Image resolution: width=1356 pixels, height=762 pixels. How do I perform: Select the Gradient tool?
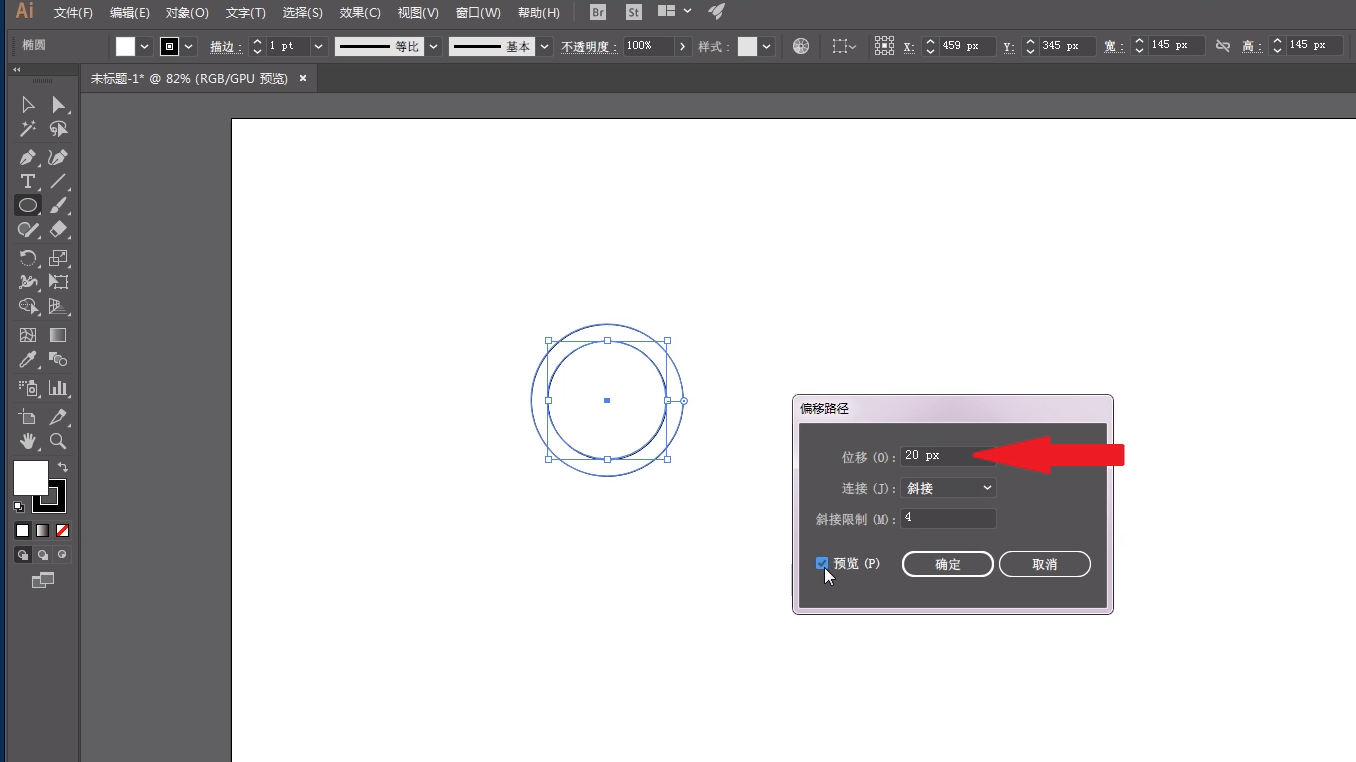(x=58, y=335)
